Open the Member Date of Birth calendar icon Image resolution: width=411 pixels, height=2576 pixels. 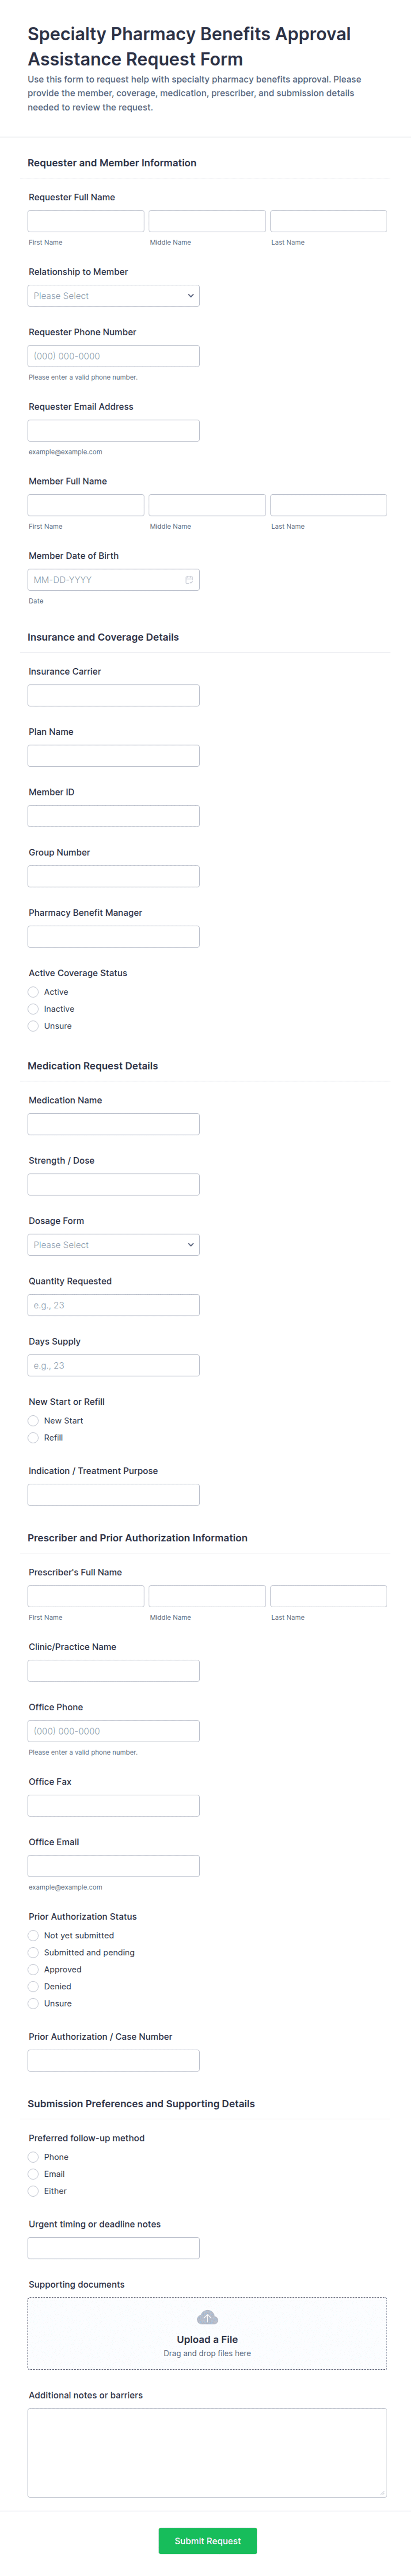tap(189, 580)
